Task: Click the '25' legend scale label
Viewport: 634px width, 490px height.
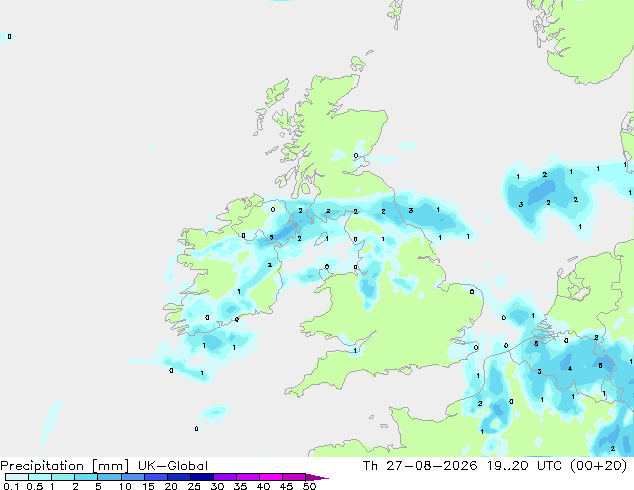Action: click(x=194, y=486)
